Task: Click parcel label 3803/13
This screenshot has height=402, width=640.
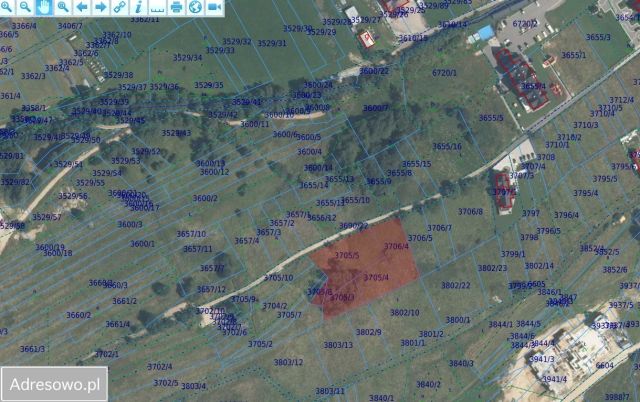Action: [x=338, y=345]
